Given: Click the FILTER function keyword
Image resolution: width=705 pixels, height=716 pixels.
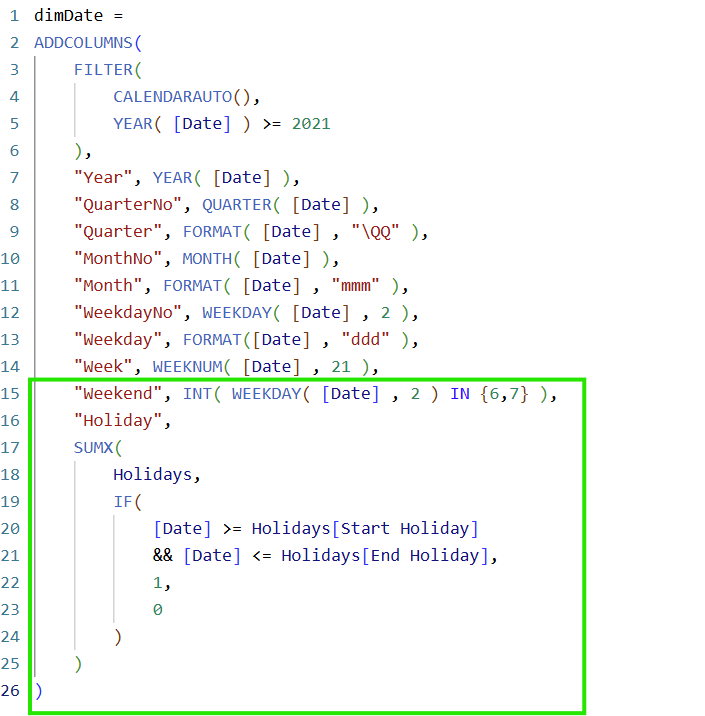Looking at the screenshot, I should tap(103, 70).
